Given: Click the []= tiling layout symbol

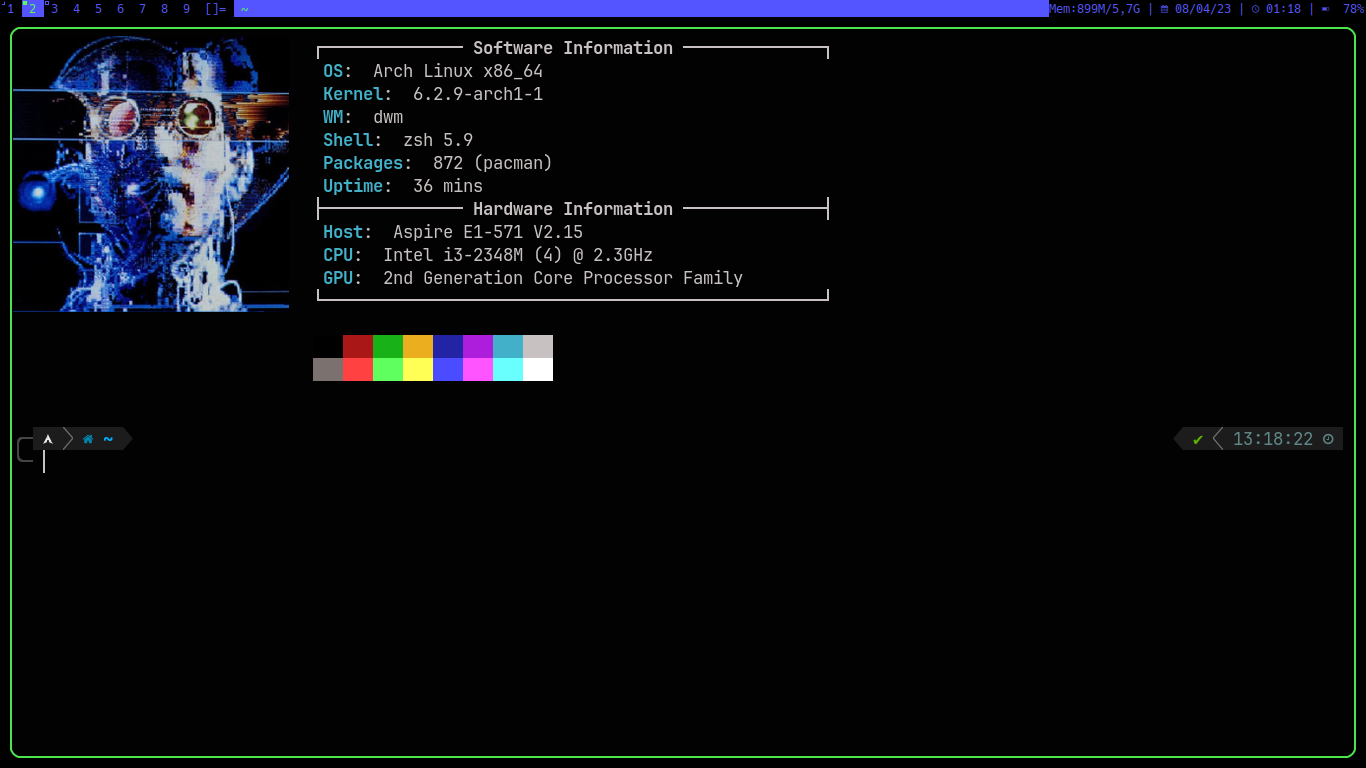Looking at the screenshot, I should [215, 9].
